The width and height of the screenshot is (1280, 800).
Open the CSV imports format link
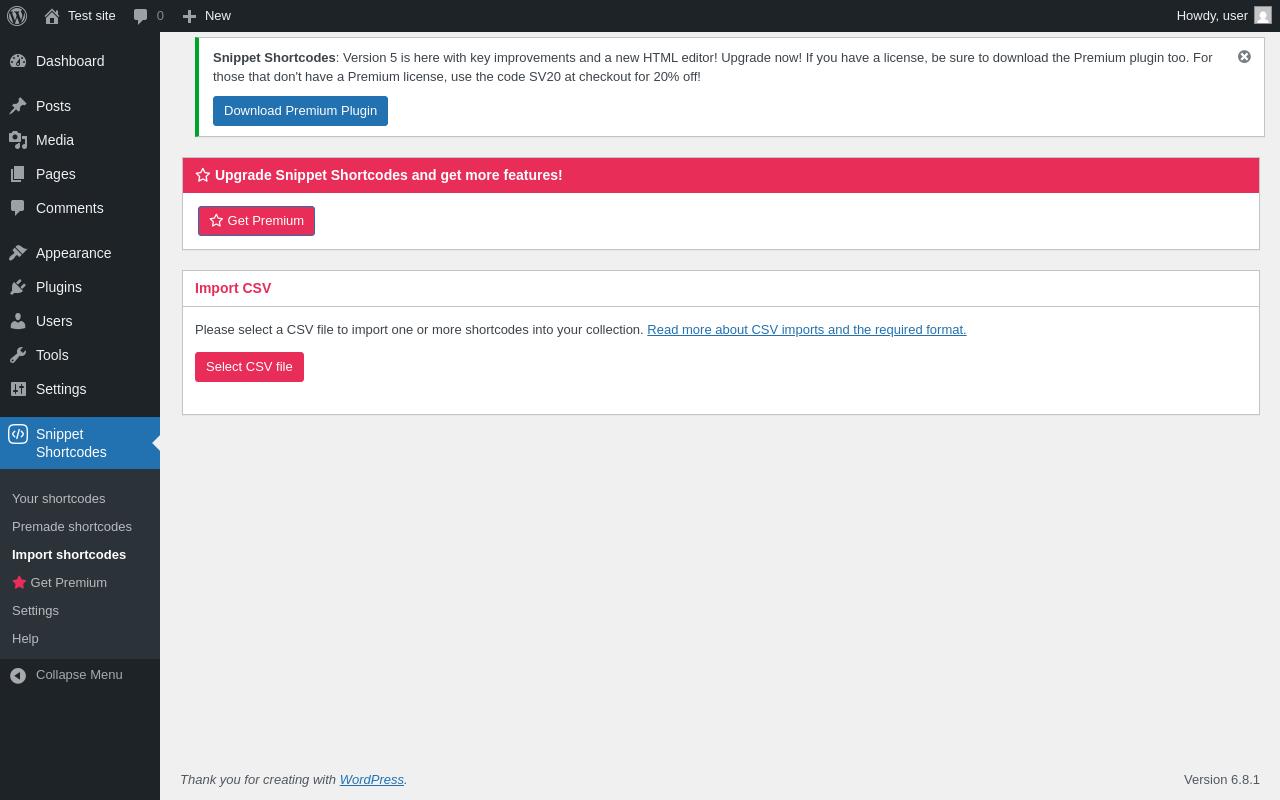click(806, 330)
